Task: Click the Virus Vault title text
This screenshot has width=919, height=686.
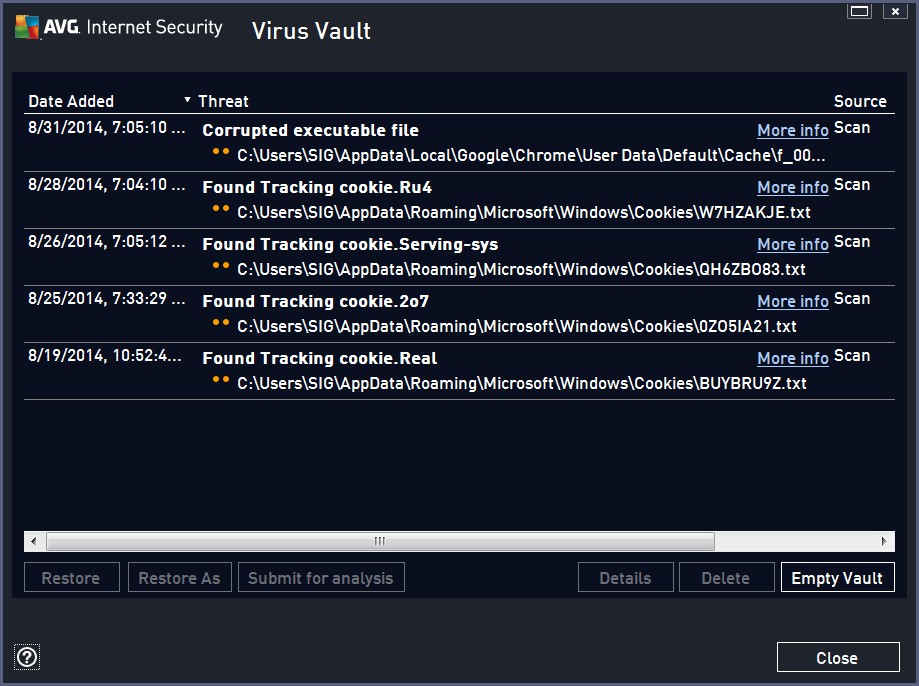Action: click(x=311, y=31)
